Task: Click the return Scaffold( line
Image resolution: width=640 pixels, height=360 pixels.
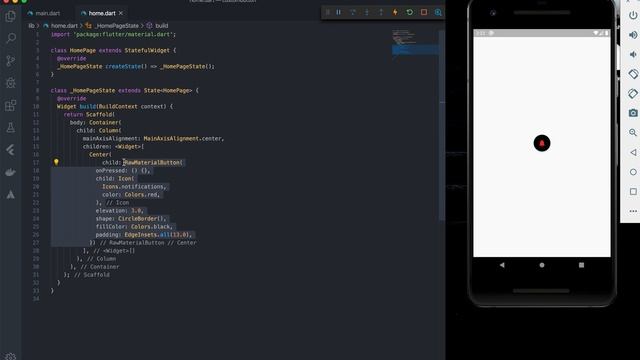Action: [89, 114]
